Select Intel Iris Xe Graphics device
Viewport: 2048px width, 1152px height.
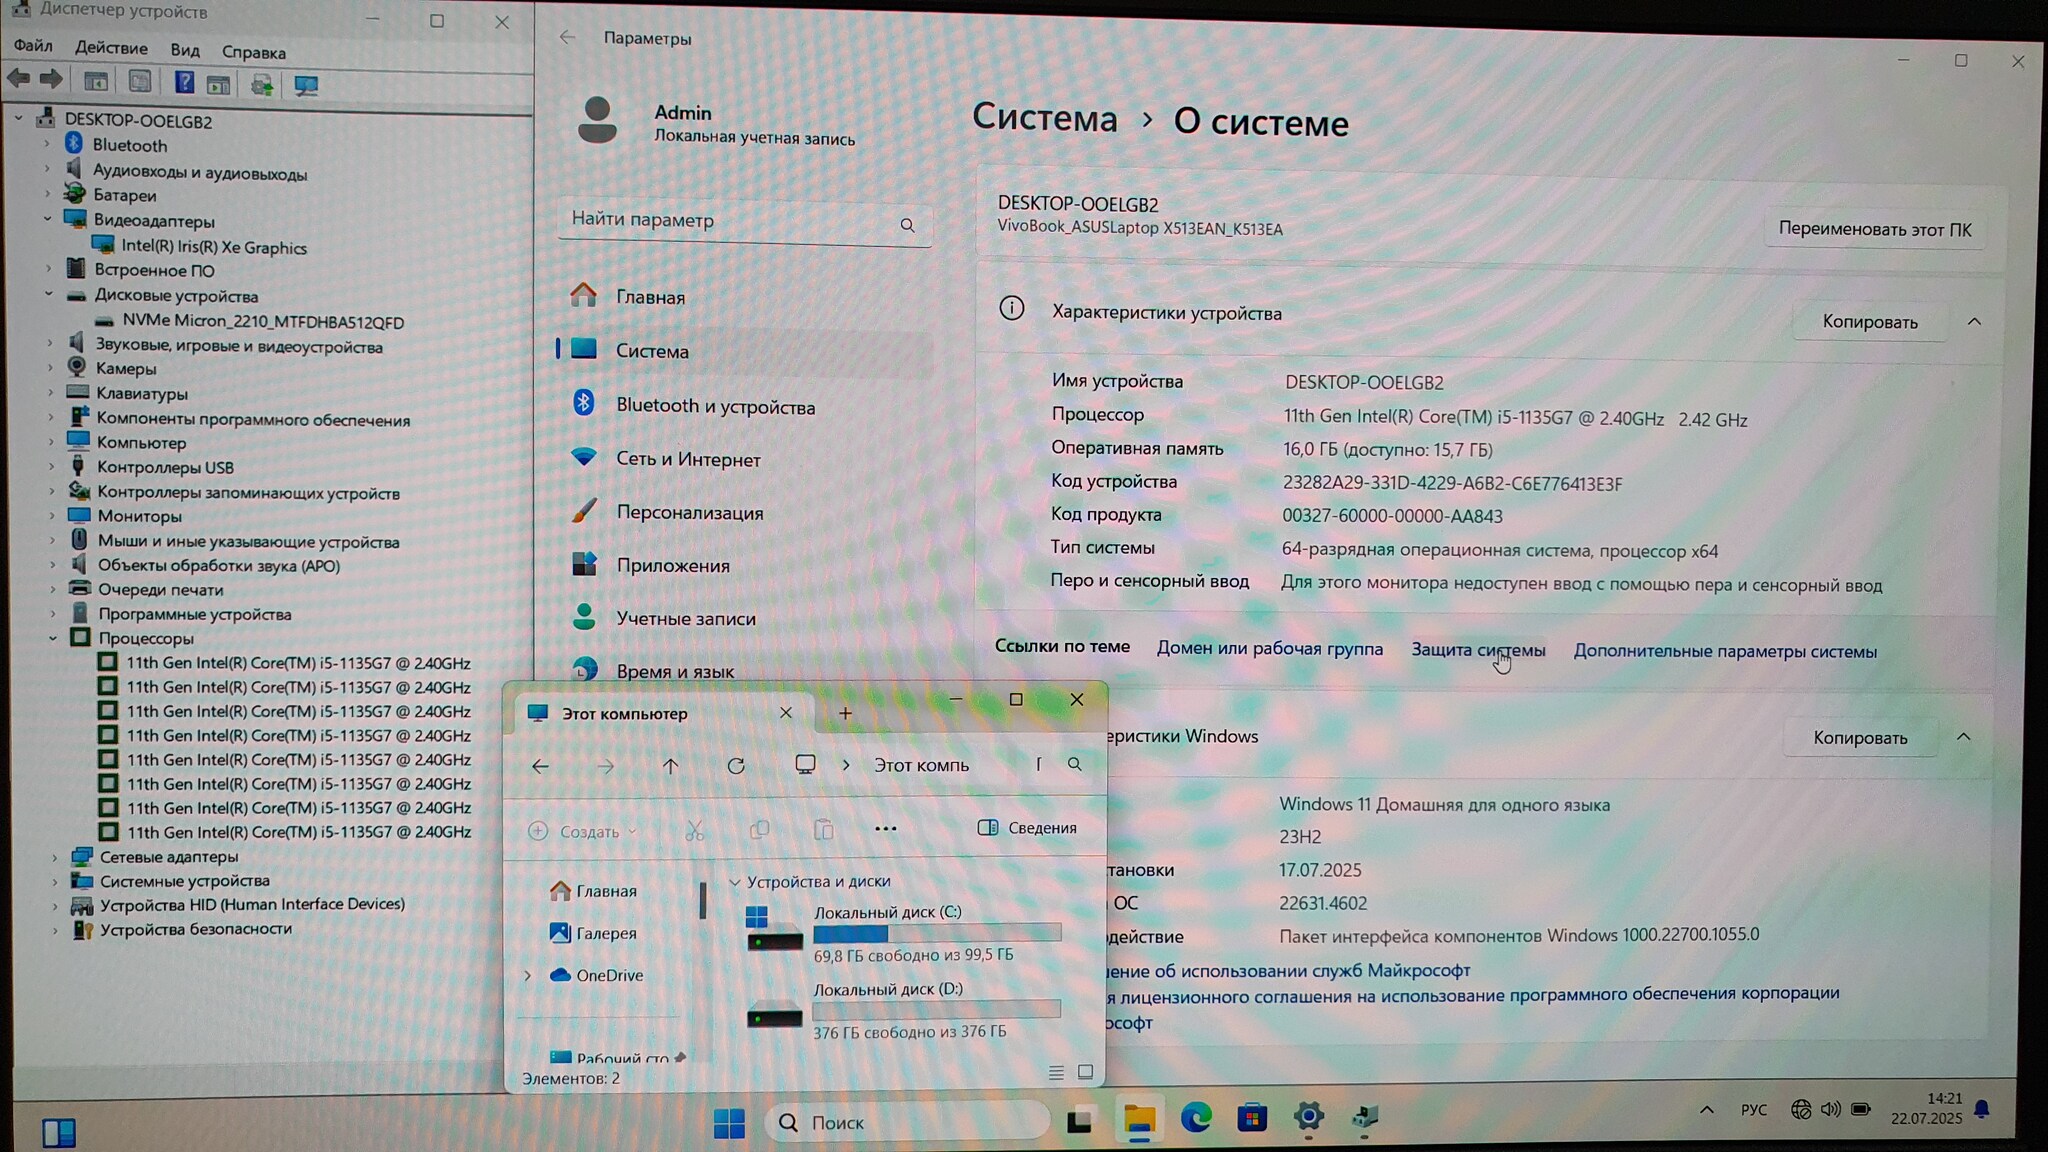tap(213, 247)
